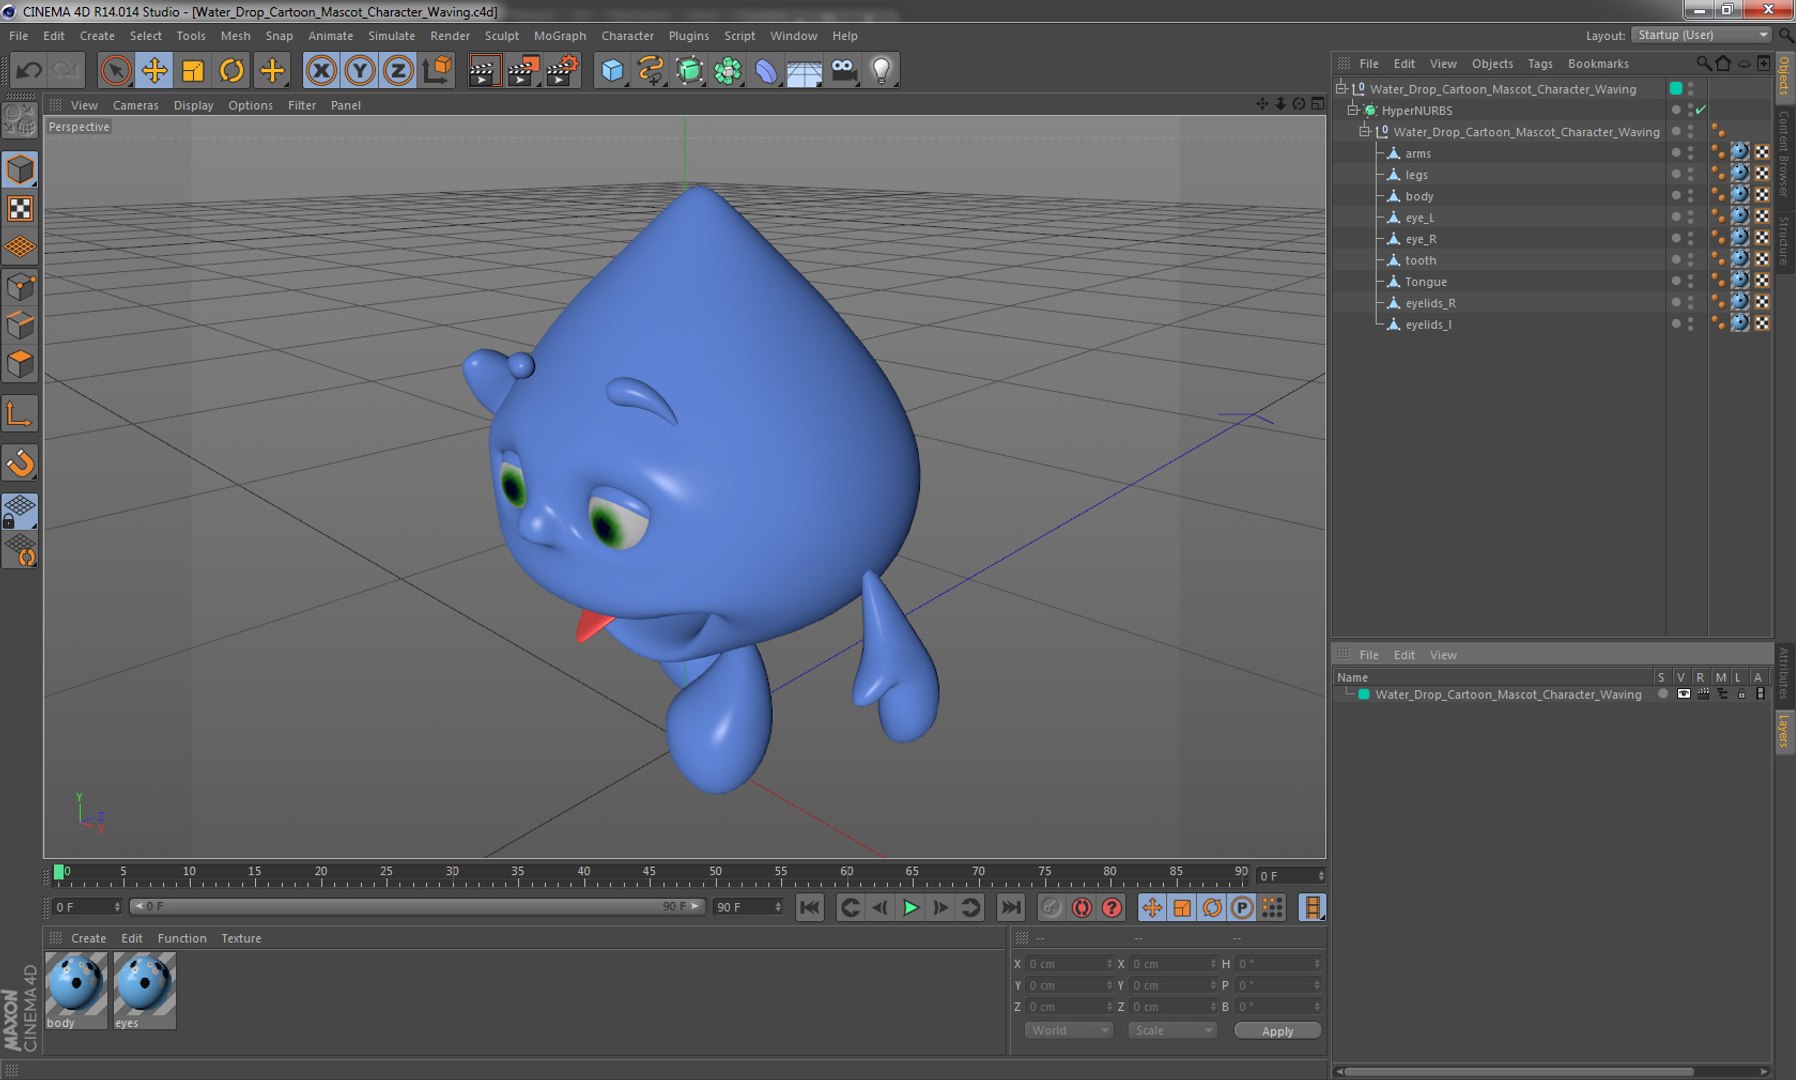Add a light object
The height and width of the screenshot is (1080, 1796).
(881, 70)
